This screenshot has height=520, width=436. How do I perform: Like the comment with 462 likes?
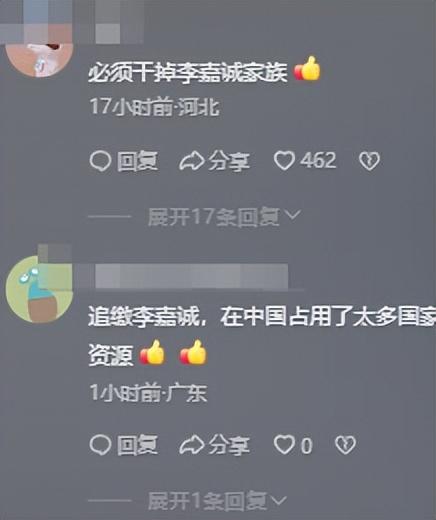coord(284,161)
